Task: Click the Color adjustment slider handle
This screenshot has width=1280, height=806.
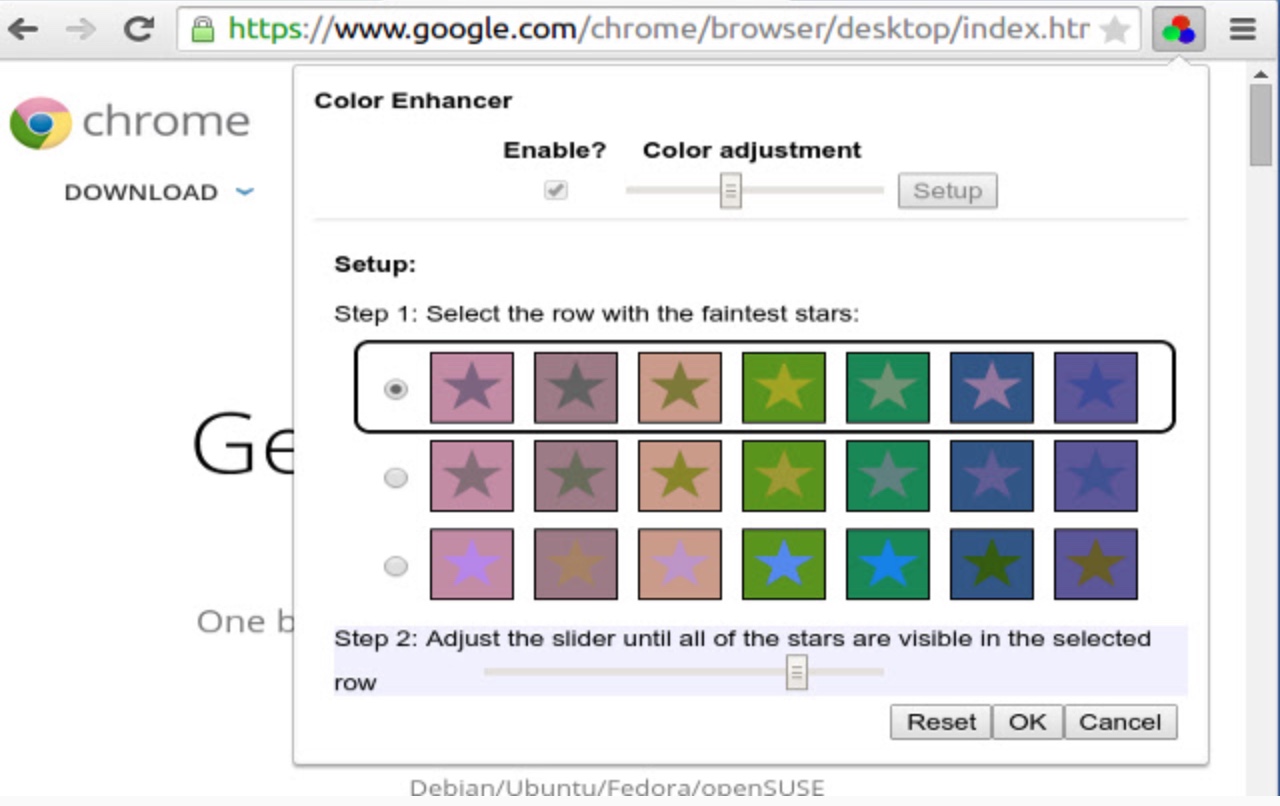Action: tap(731, 190)
